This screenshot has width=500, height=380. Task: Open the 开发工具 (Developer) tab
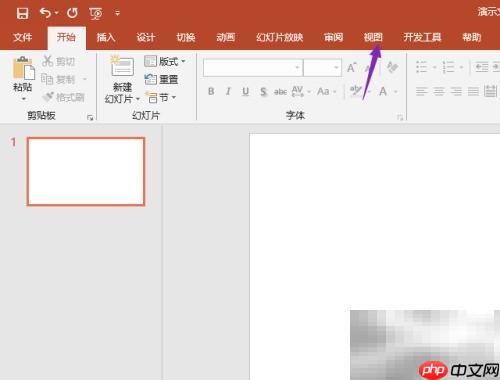tap(422, 37)
